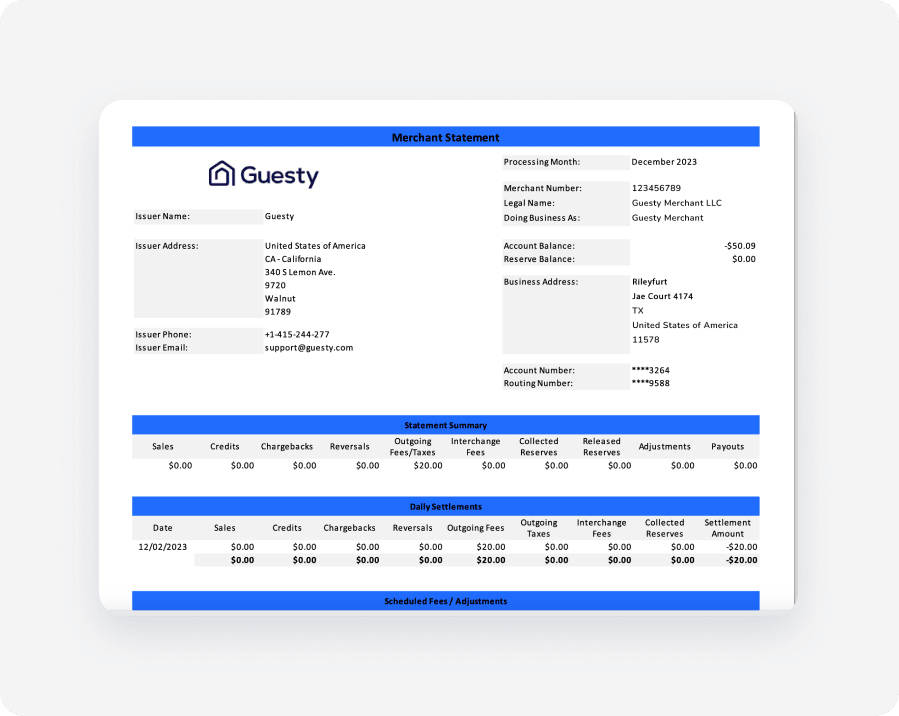Click the 'Issuer Phone:' label

point(163,335)
